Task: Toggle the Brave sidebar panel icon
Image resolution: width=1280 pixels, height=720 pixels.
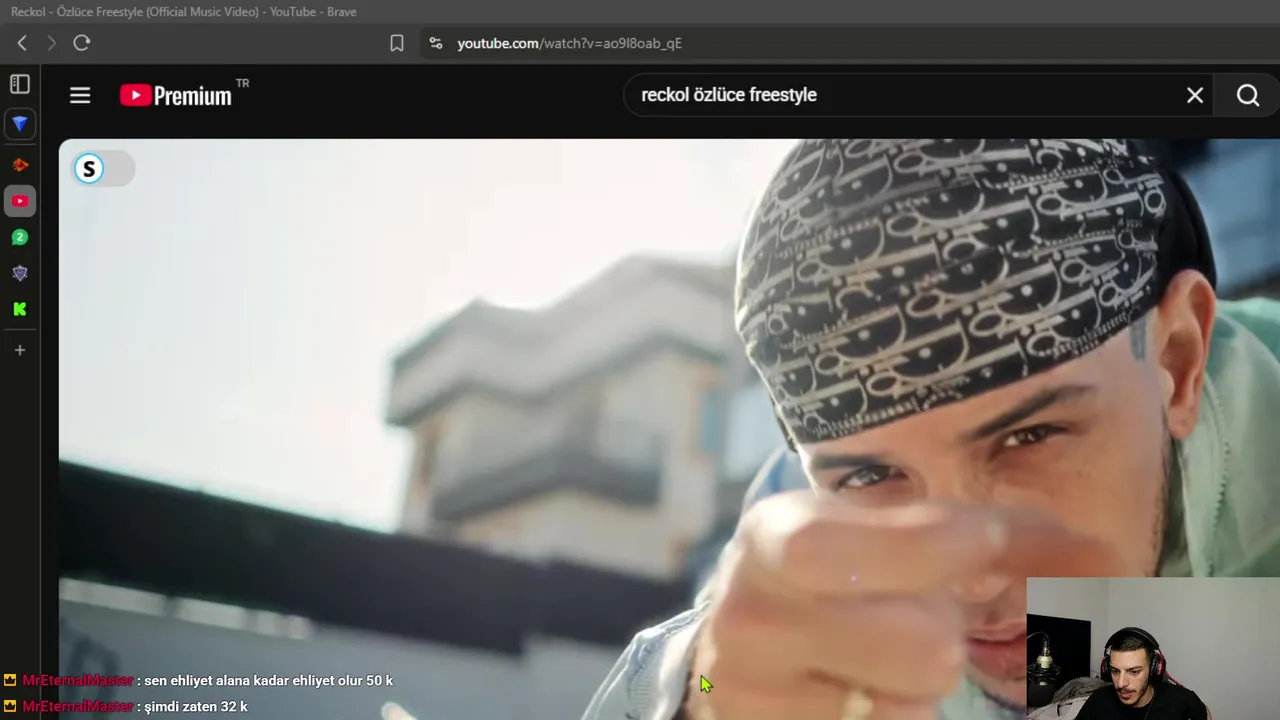Action: (20, 84)
